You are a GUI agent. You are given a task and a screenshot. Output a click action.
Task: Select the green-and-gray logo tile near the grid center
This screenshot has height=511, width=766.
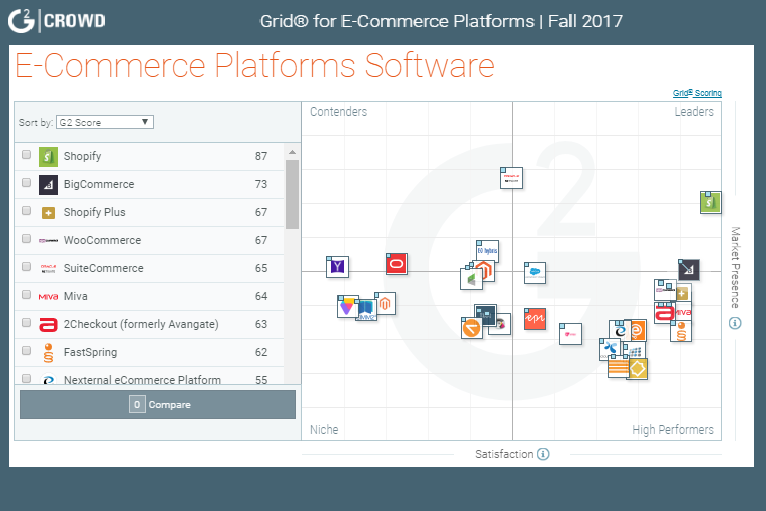pyautogui.click(x=471, y=279)
